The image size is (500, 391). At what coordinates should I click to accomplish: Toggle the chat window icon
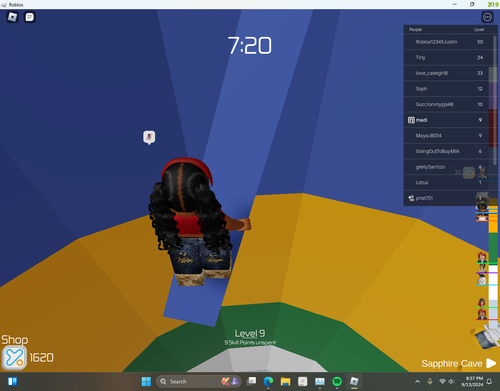30,17
